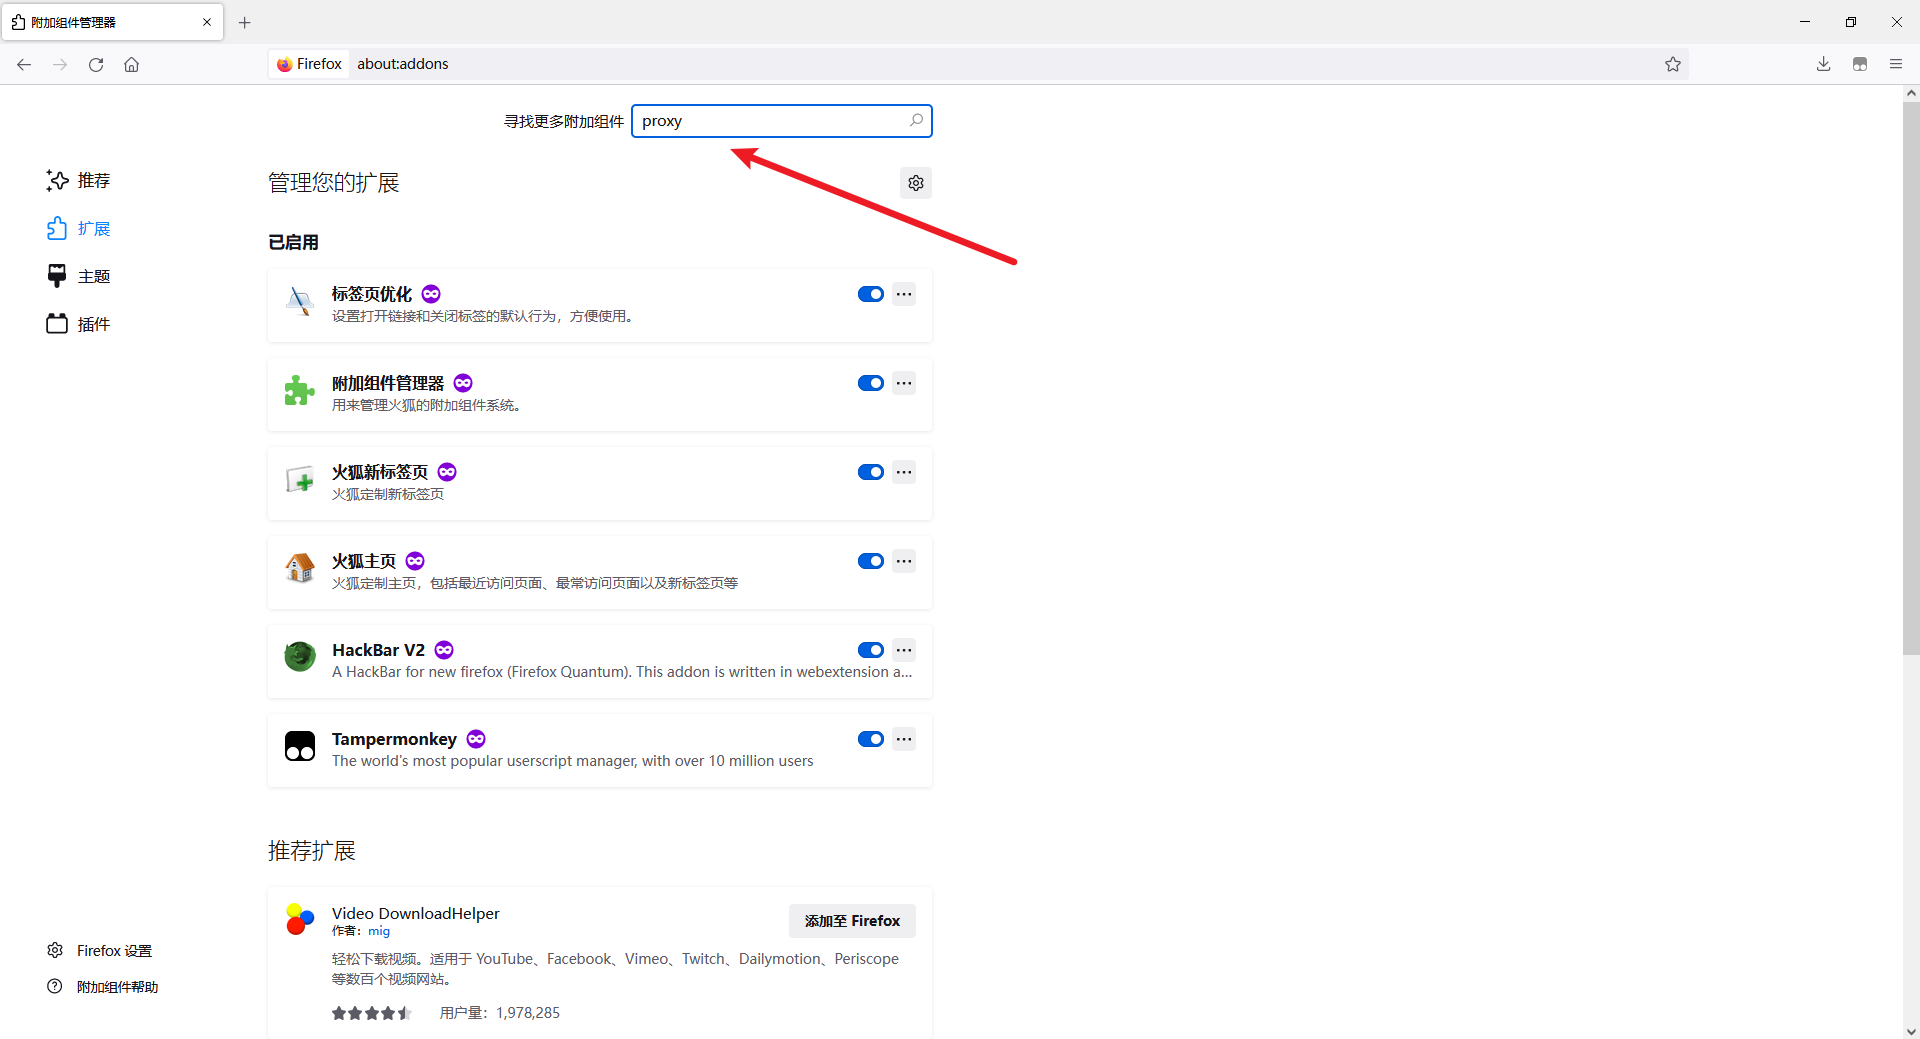This screenshot has height=1039, width=1920.
Task: Click the recommended badge next to HackBar V2
Action: coord(444,650)
